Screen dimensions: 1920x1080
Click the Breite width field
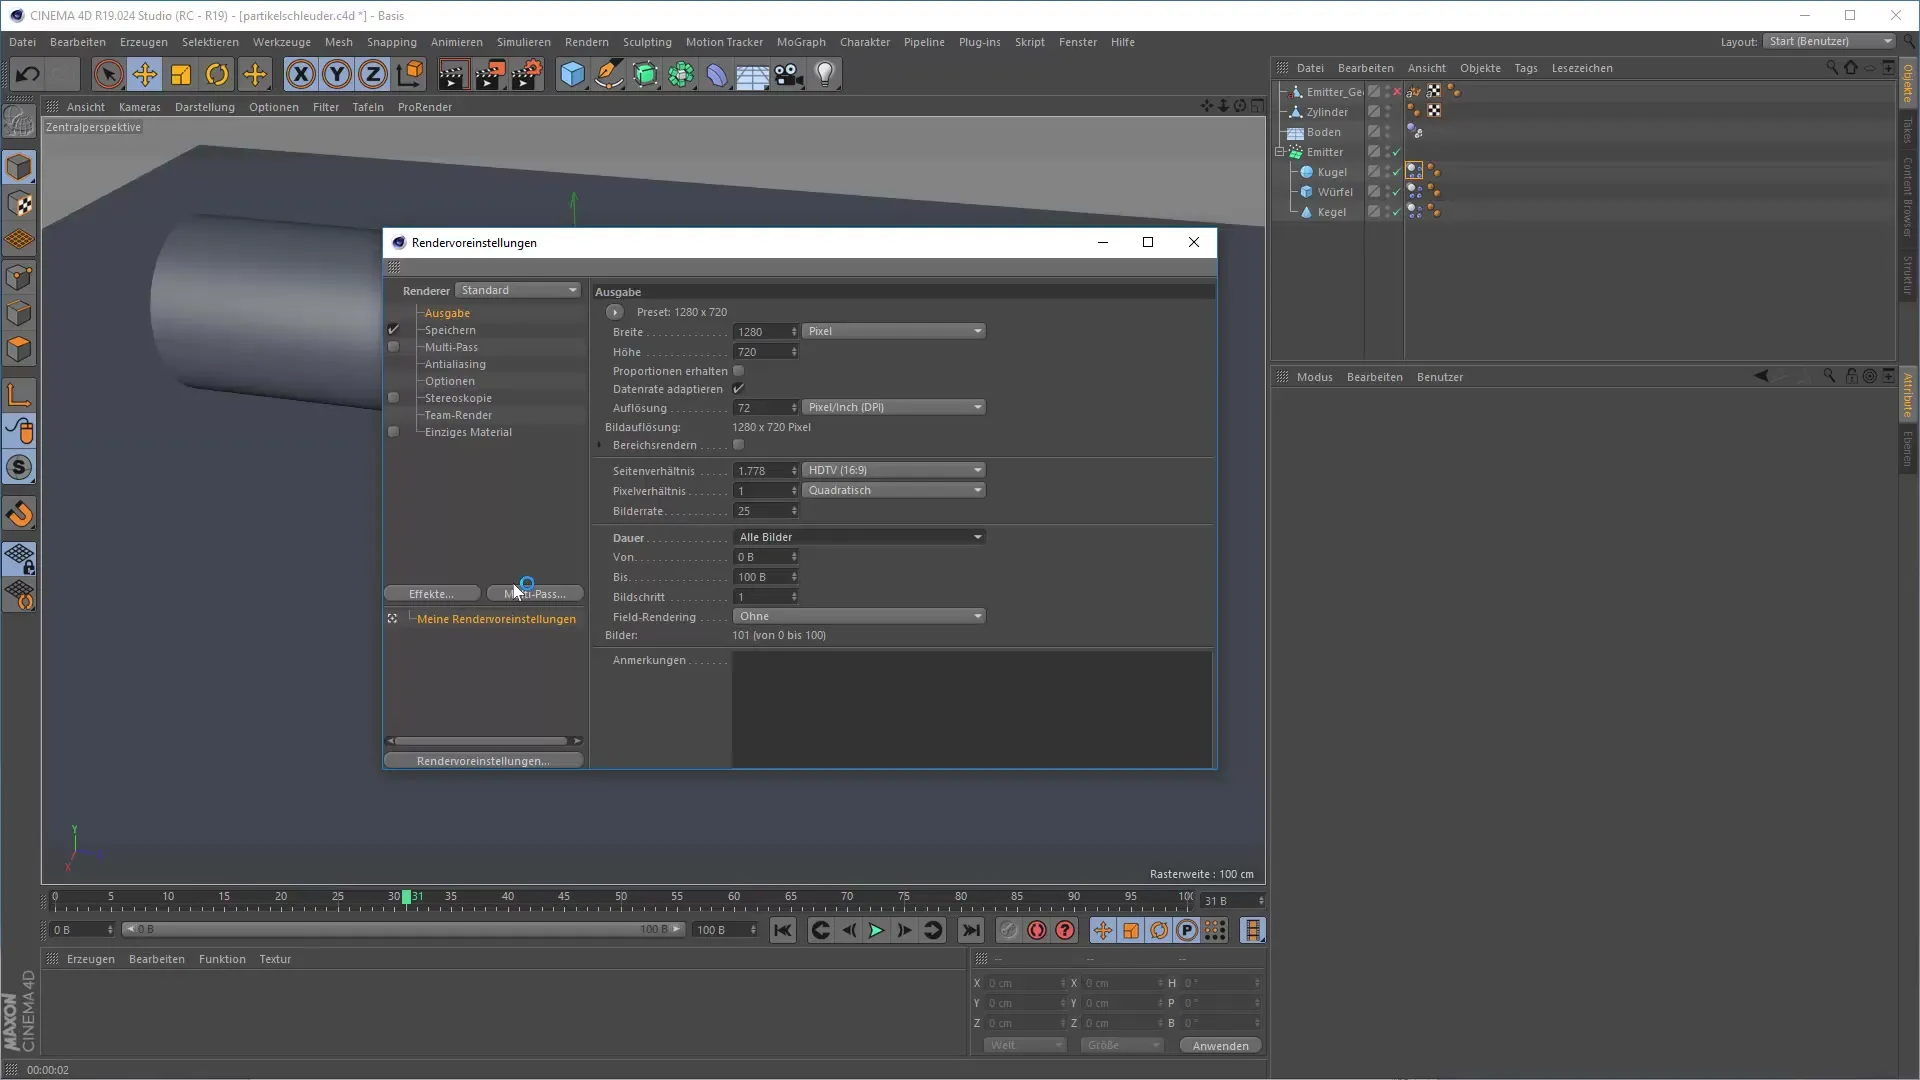765,332
